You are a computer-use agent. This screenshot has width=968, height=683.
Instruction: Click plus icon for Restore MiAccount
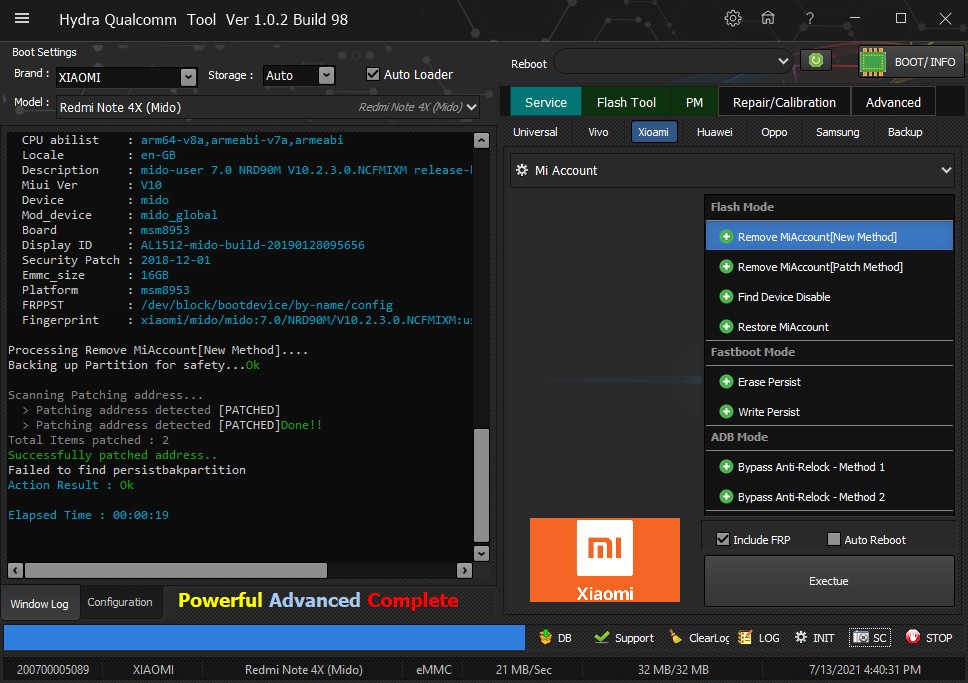(726, 327)
